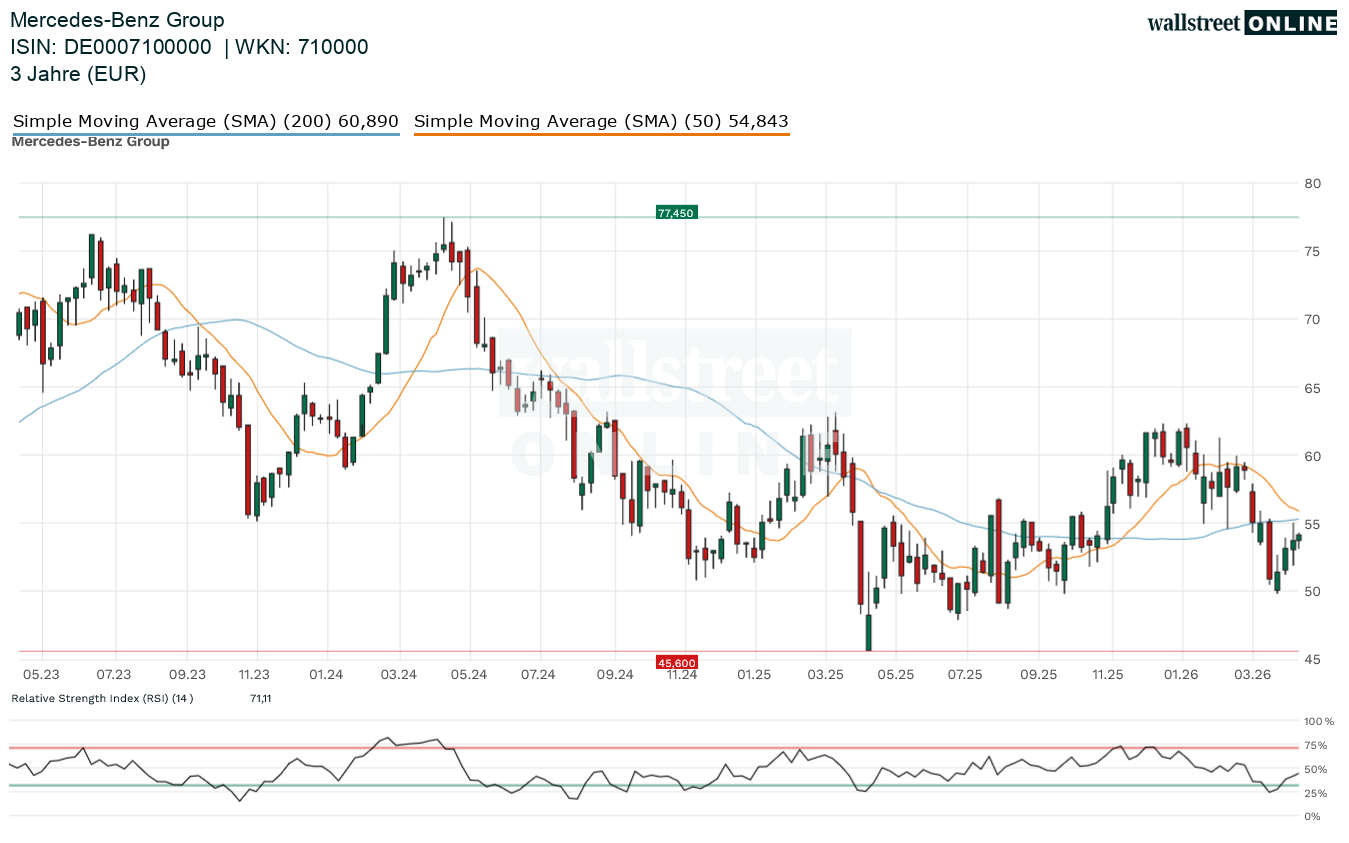Click the 77,450 high price marker
Viewport: 1349px width, 843px height.
click(677, 211)
